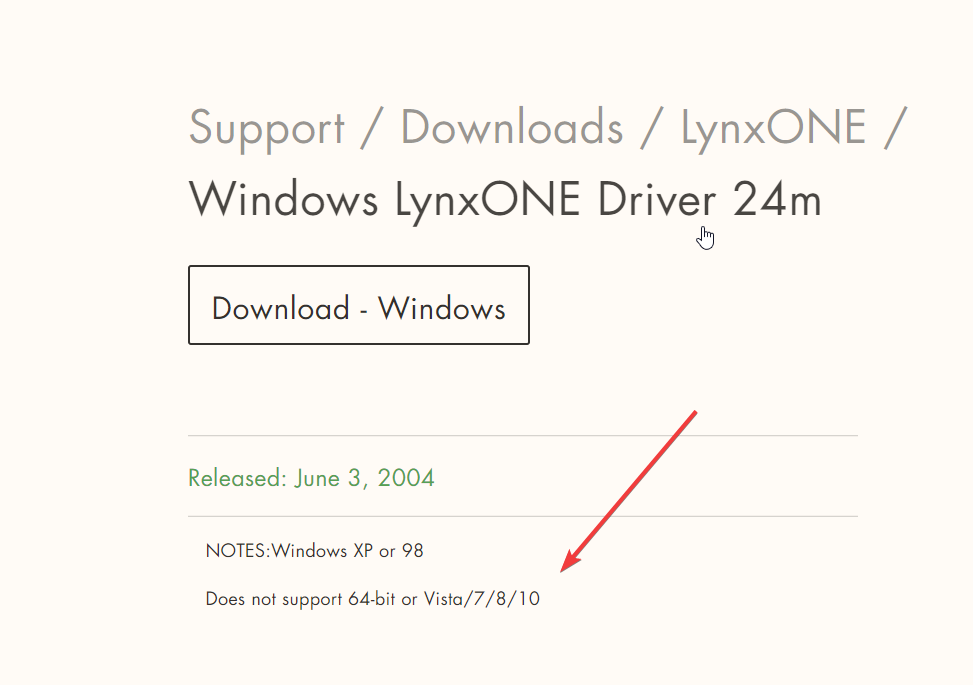
Task: Click the 24m version in the title
Action: (x=777, y=199)
